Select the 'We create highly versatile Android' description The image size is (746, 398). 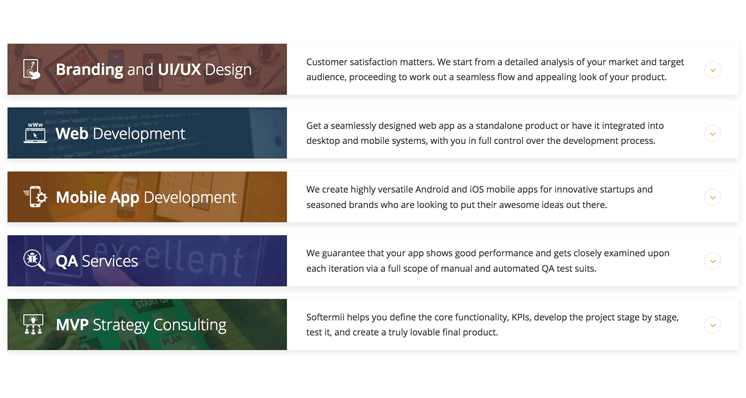479,197
